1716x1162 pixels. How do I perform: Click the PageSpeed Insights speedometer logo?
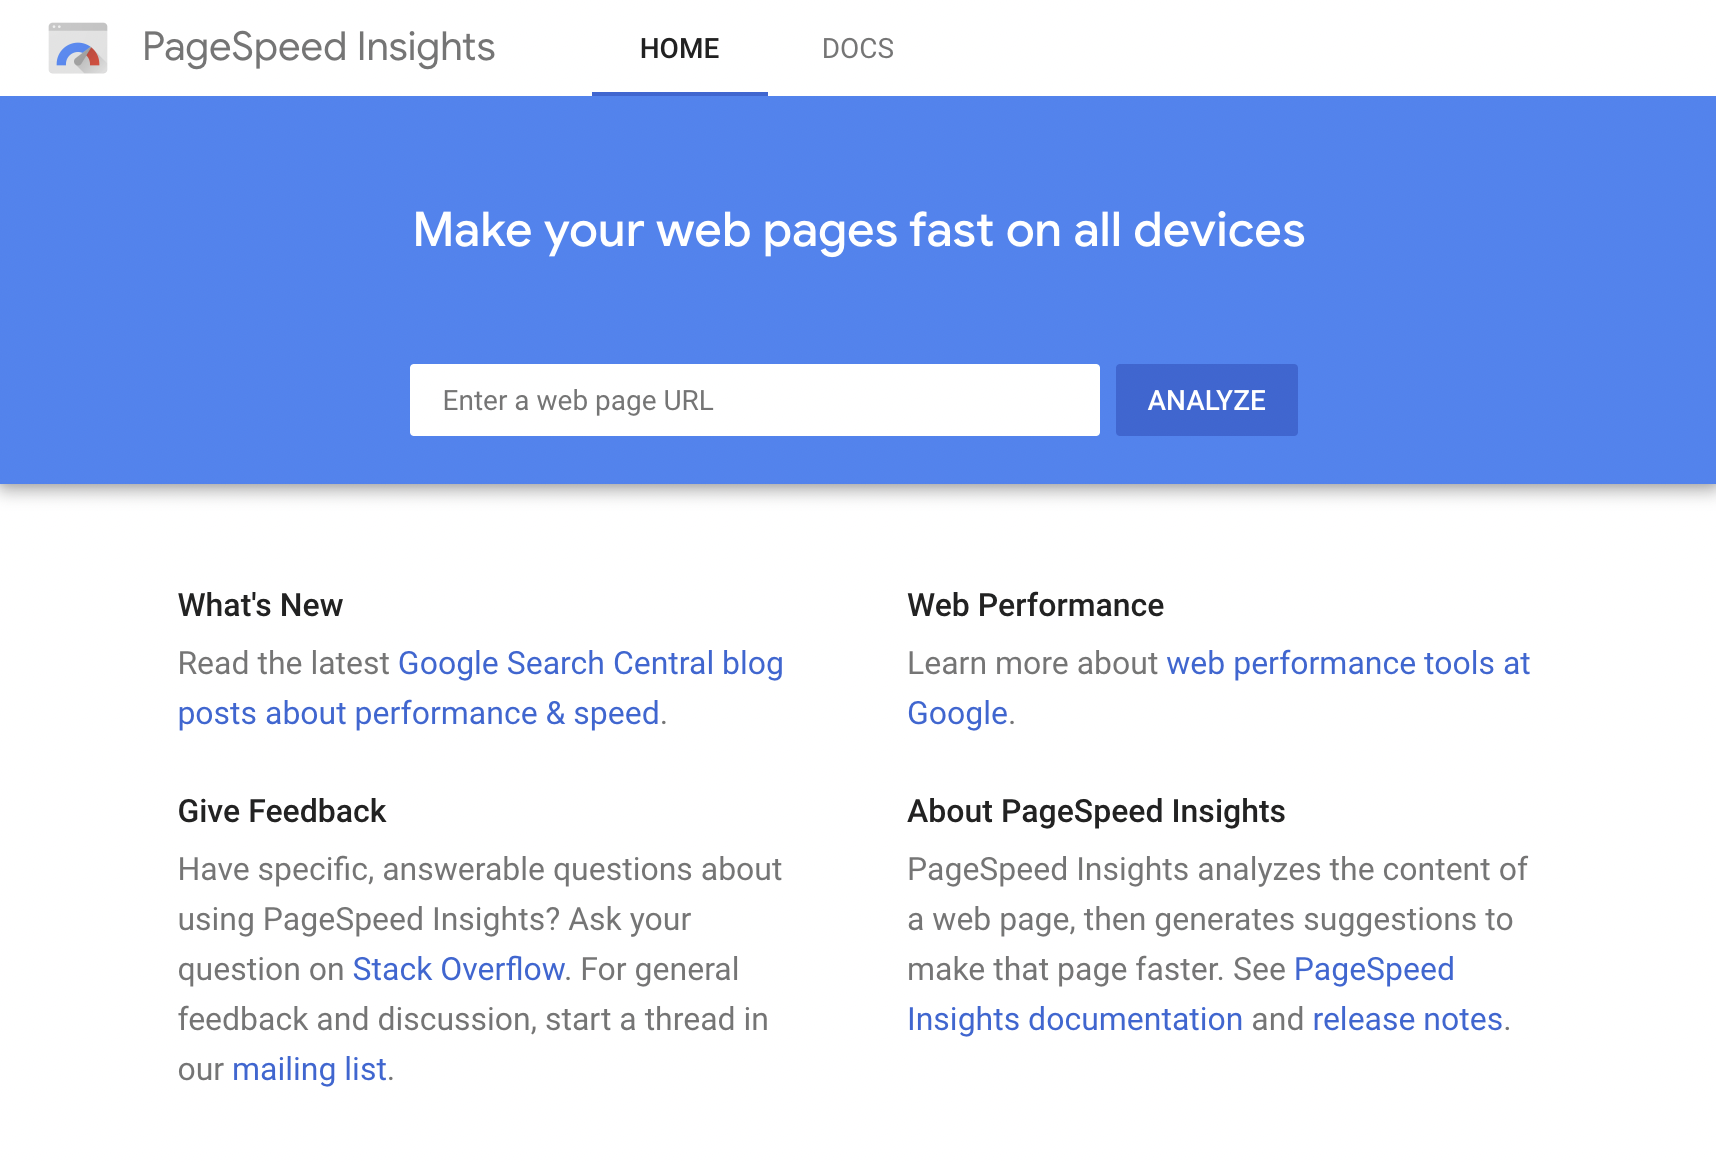pos(78,48)
